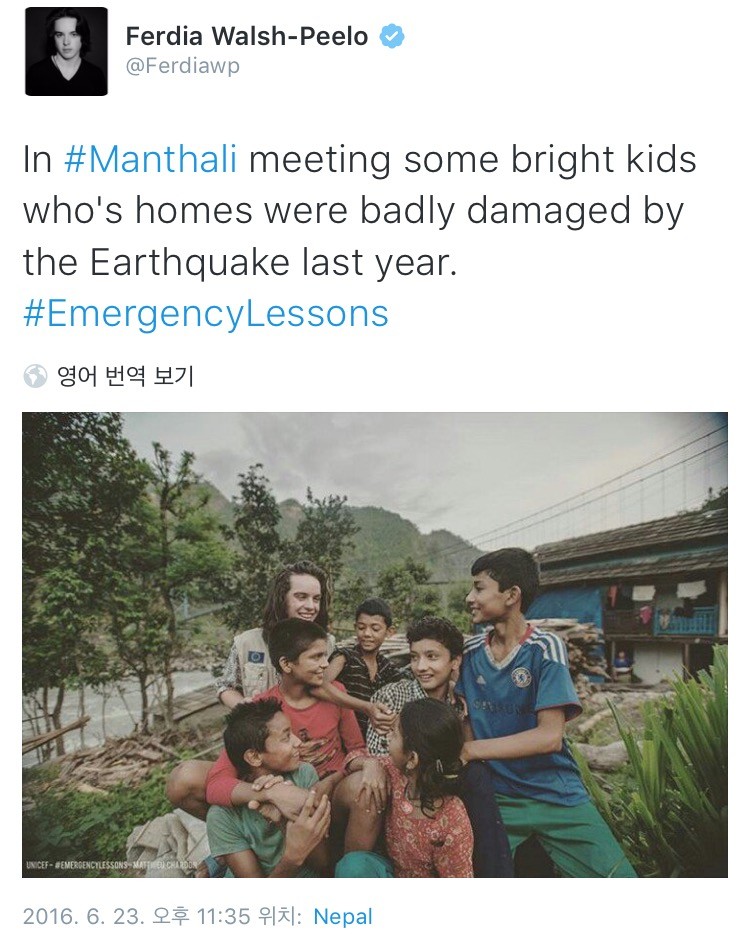Click the blue verified checkmark badge

pos(393,37)
